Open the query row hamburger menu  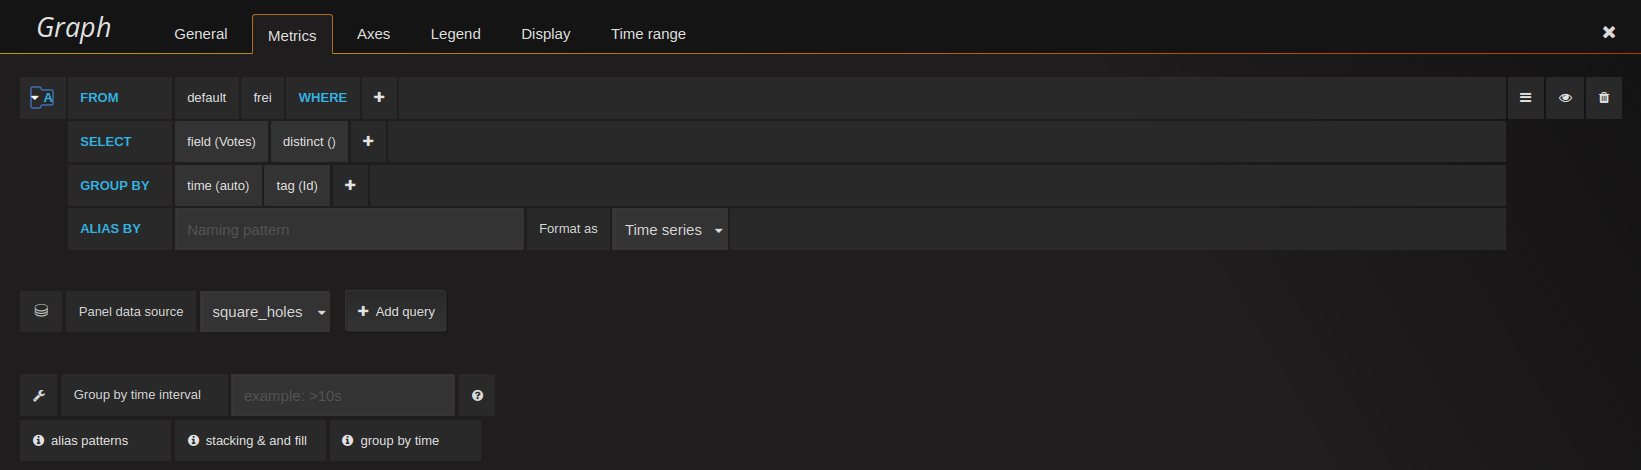tap(1525, 98)
